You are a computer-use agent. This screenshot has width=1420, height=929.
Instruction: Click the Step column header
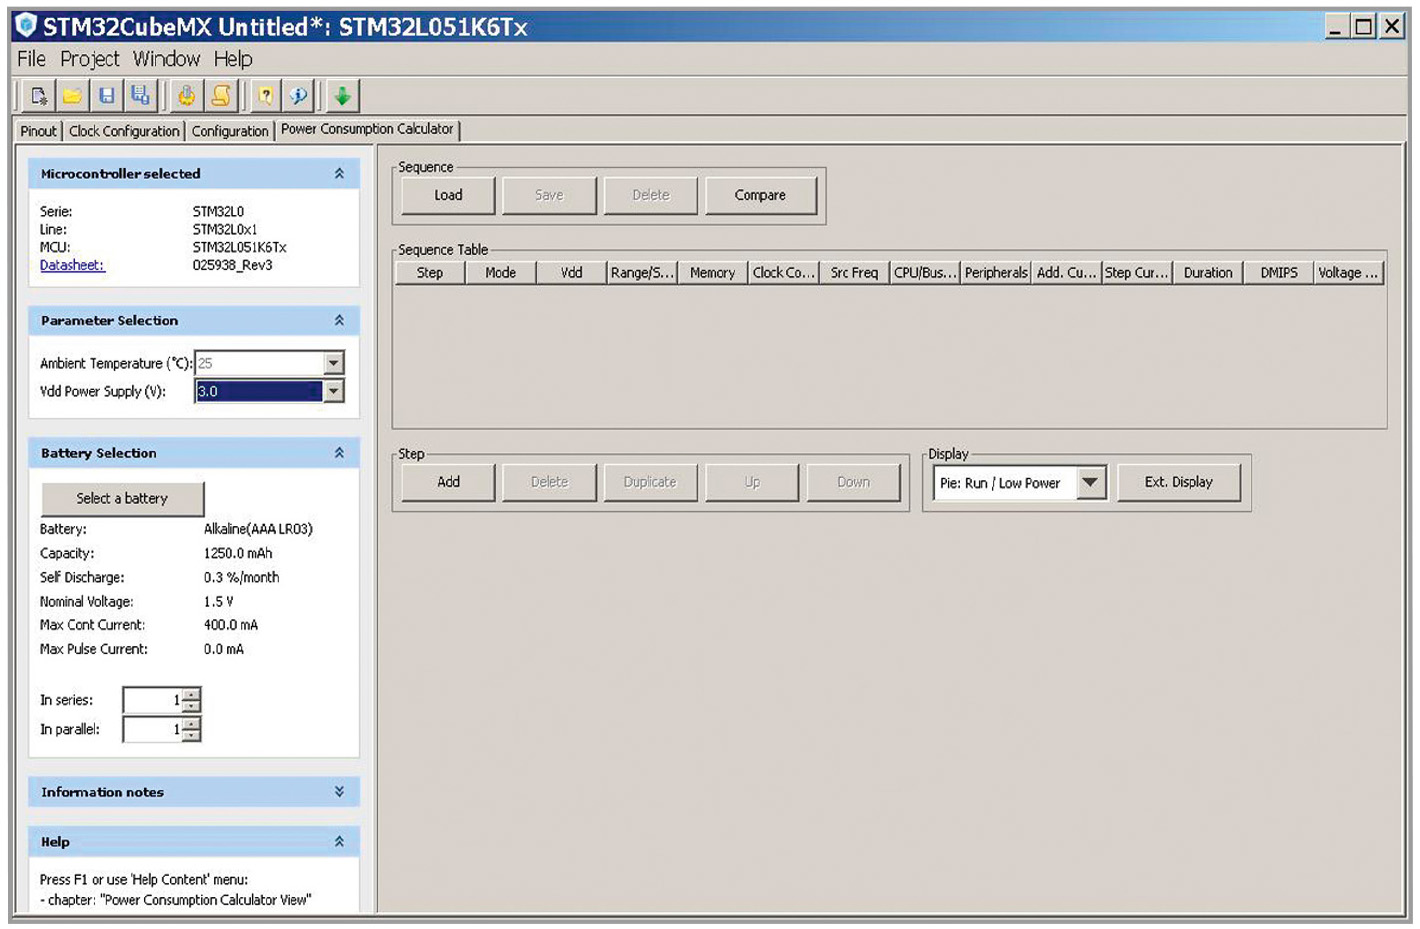(x=430, y=273)
